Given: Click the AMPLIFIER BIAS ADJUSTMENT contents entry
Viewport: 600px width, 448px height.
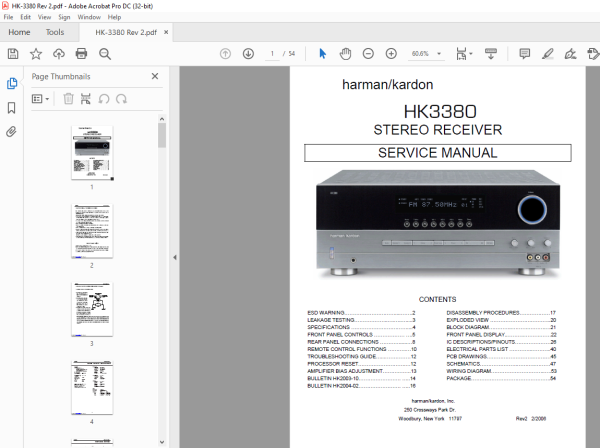Looking at the screenshot, I should click(362, 371).
